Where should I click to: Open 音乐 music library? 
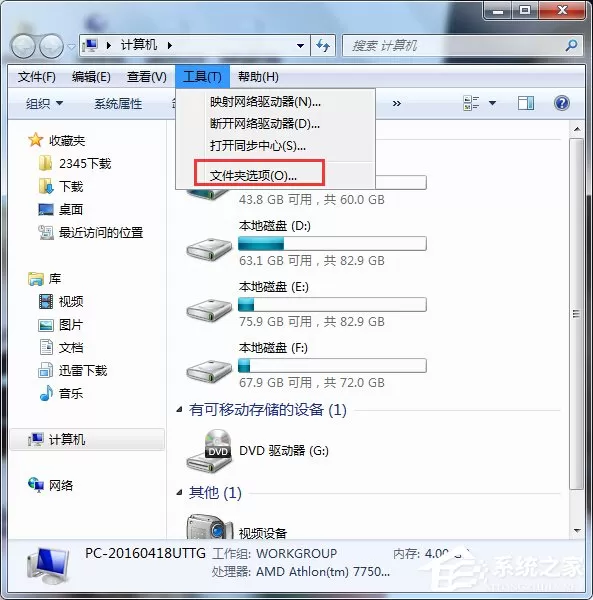(x=61, y=393)
